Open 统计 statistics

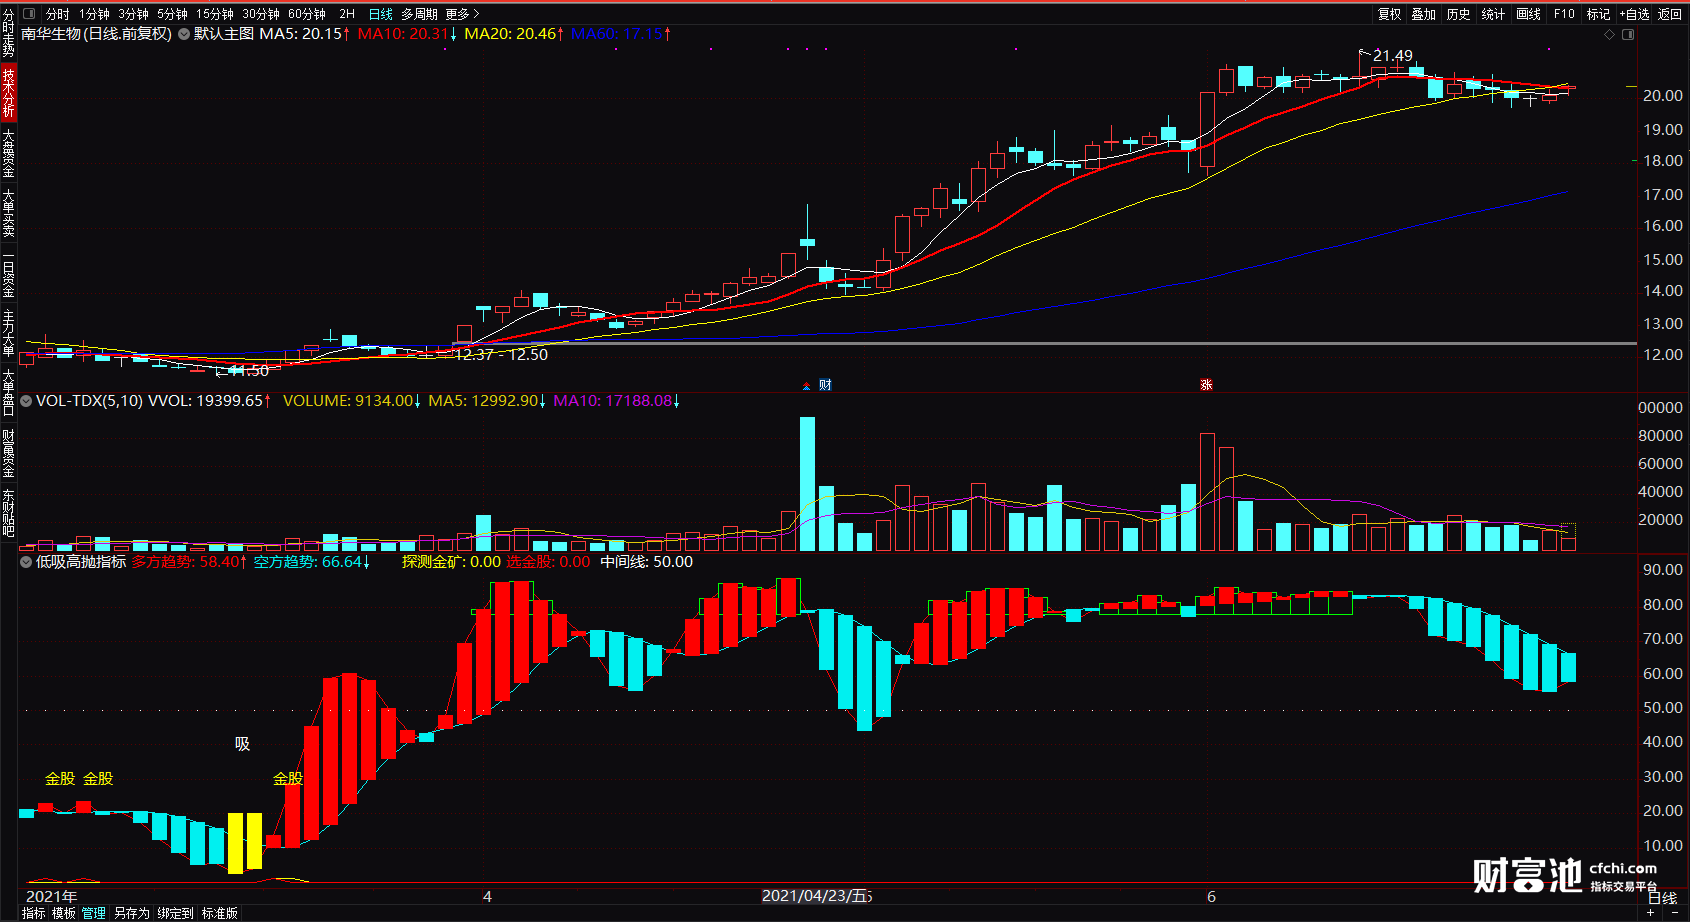pos(1493,14)
